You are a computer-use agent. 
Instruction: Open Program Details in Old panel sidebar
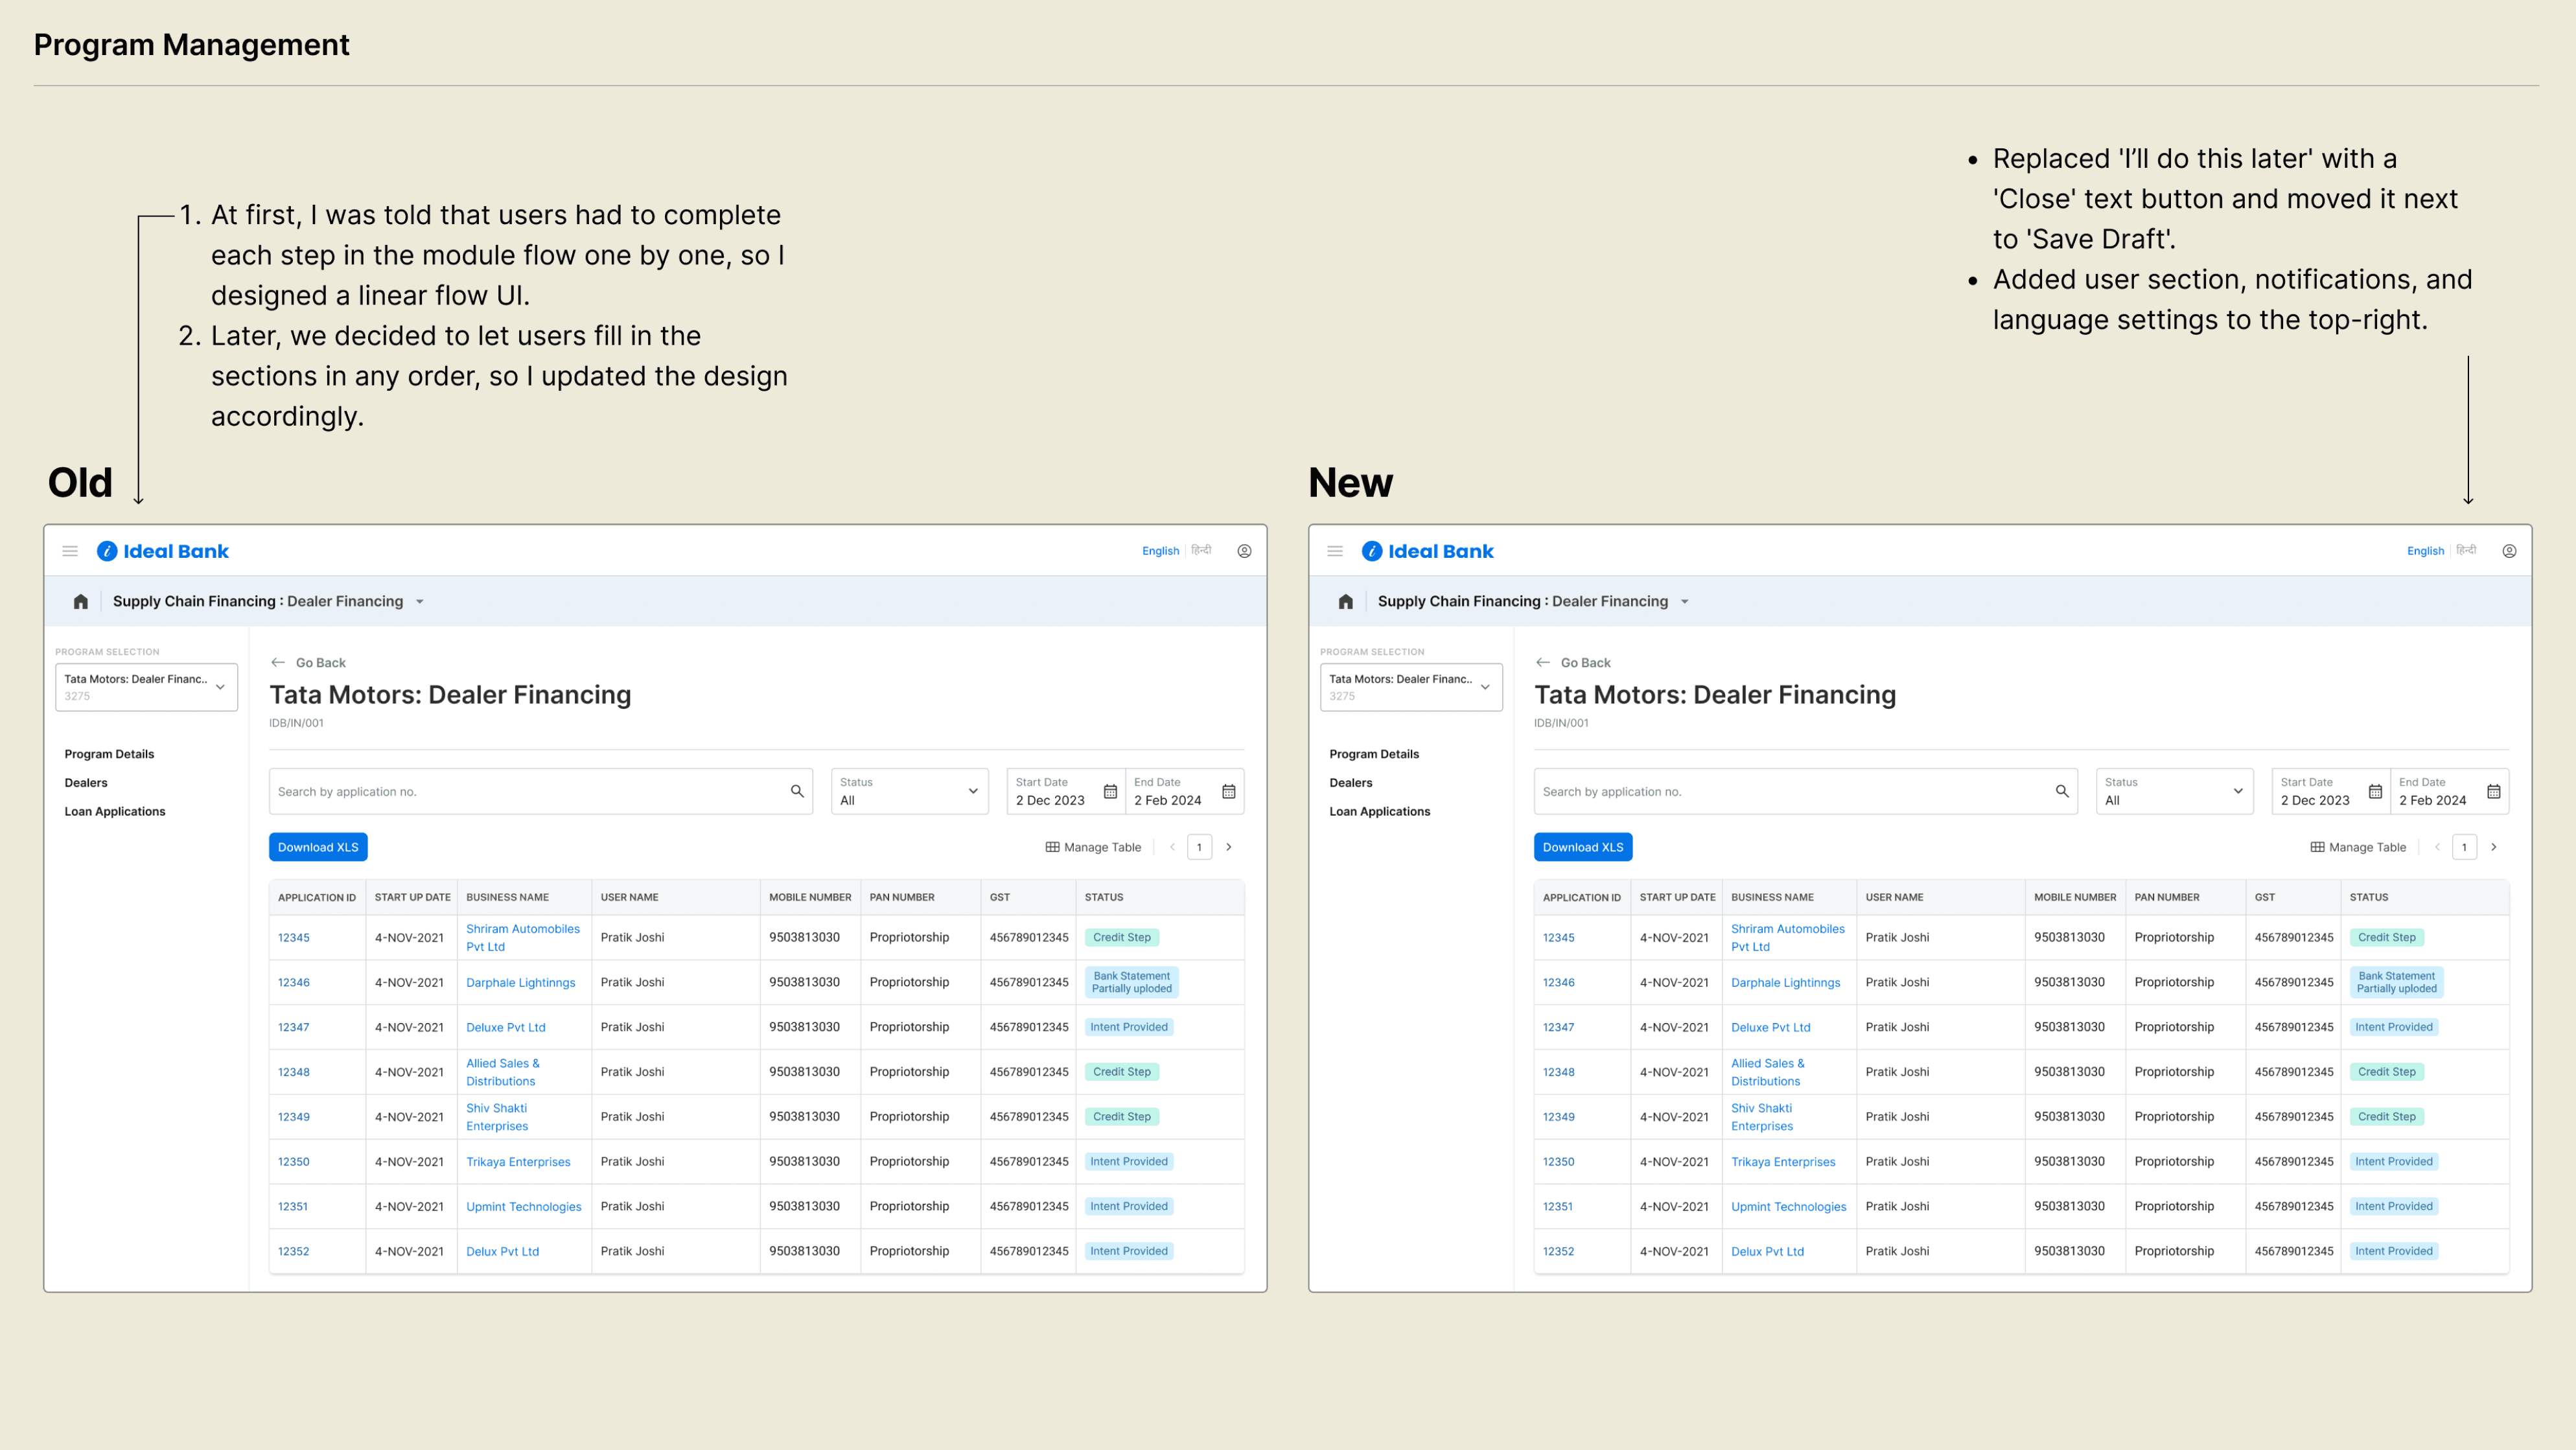click(109, 754)
